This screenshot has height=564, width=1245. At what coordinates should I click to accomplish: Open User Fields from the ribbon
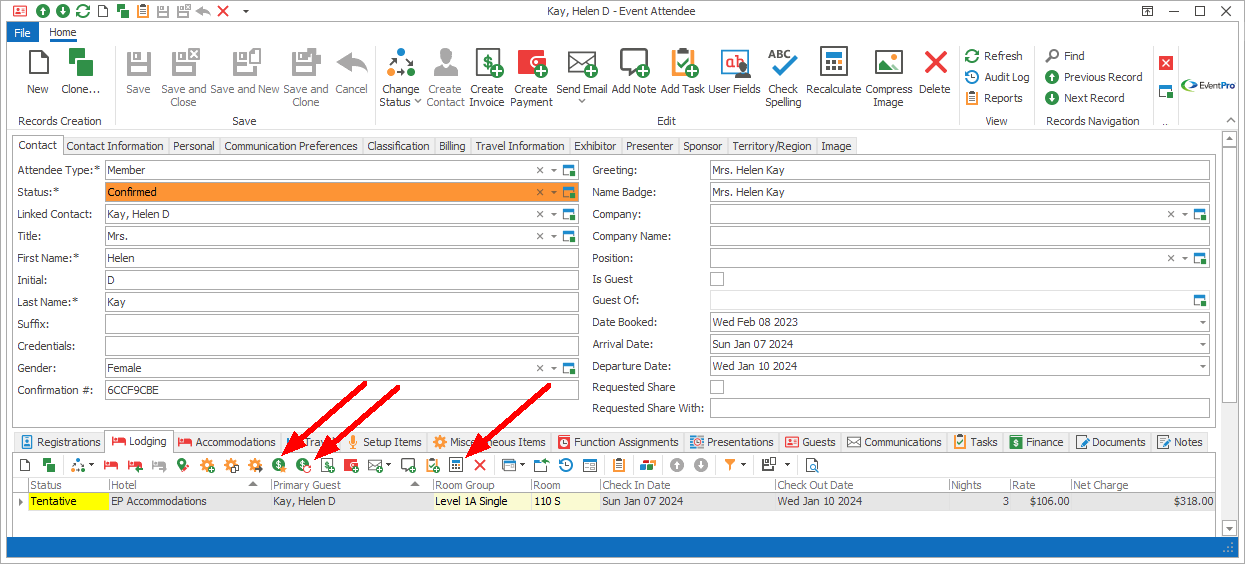tap(734, 72)
